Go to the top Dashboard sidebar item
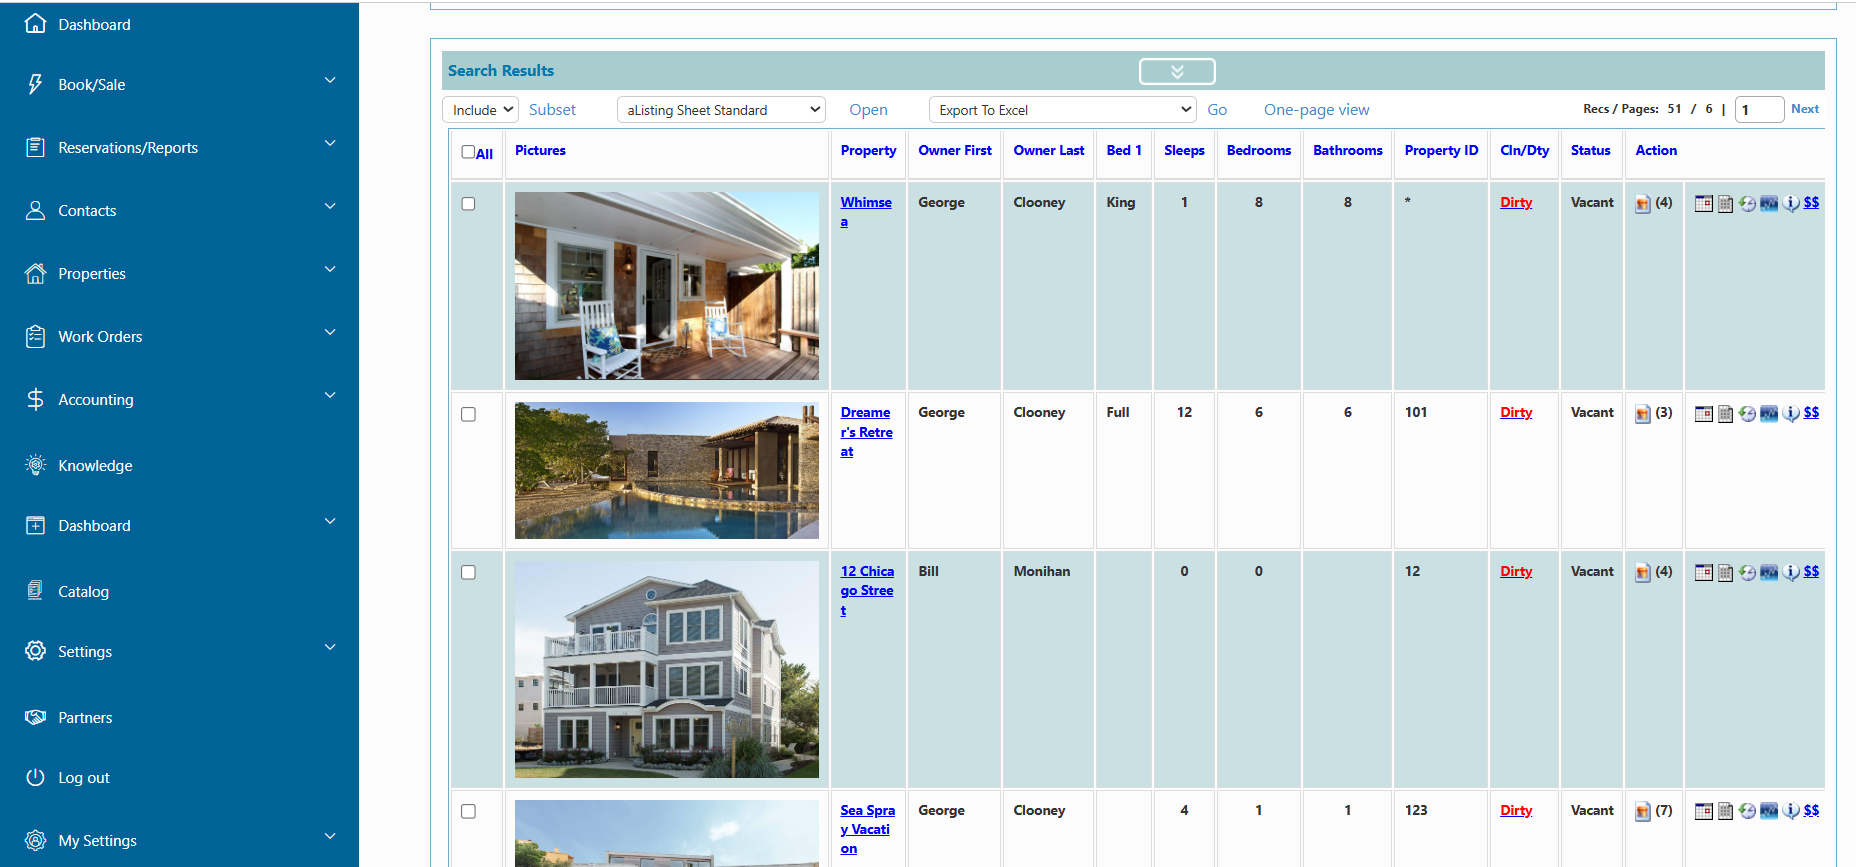Image resolution: width=1856 pixels, height=867 pixels. (94, 24)
